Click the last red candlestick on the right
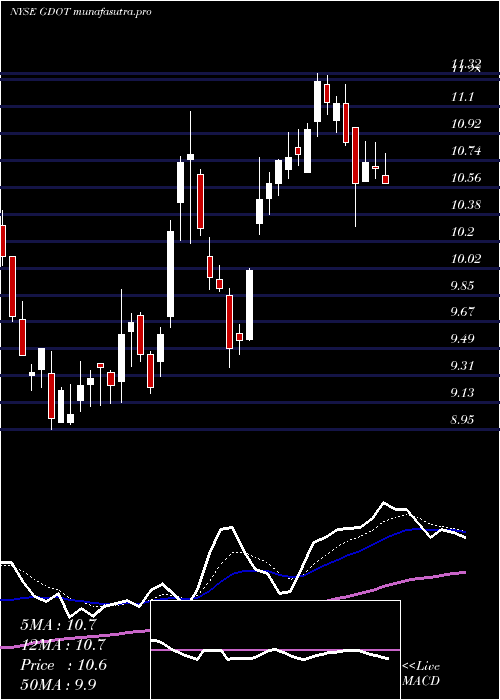The image size is (500, 700). (386, 179)
